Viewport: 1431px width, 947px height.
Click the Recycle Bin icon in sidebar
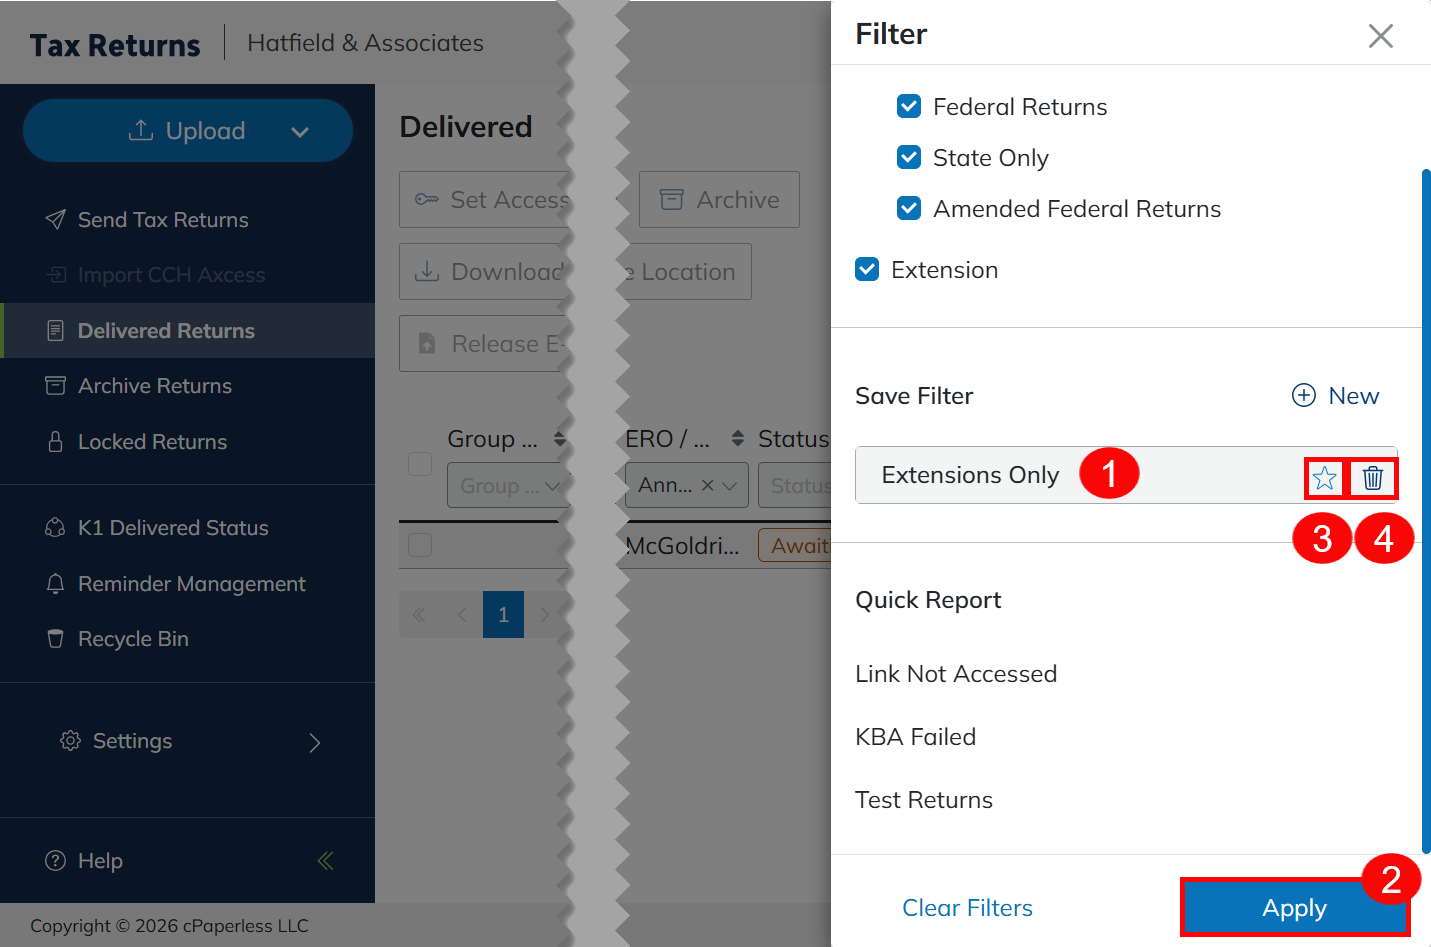point(56,639)
